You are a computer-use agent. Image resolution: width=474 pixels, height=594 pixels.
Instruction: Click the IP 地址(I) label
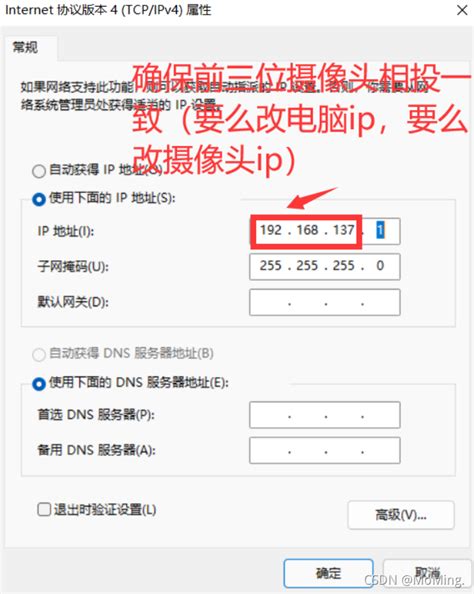66,231
